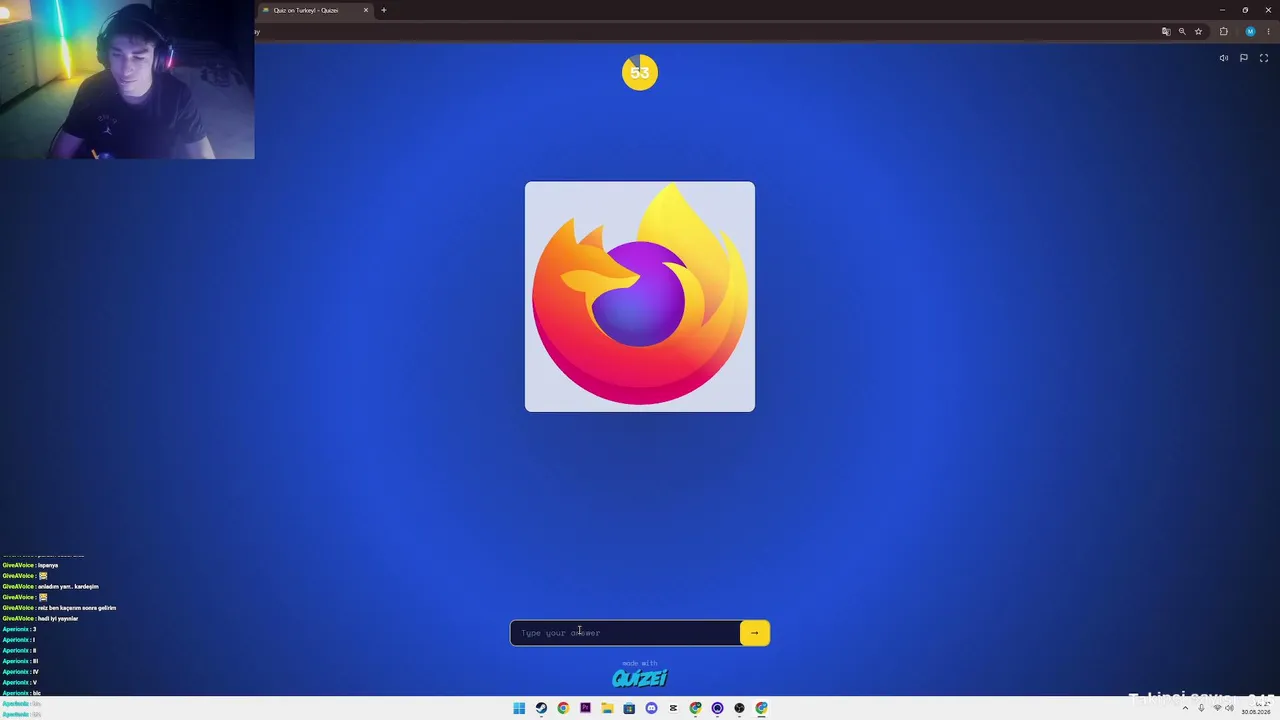Open the Windows Start menu
Viewport: 1280px width, 720px height.
point(519,708)
